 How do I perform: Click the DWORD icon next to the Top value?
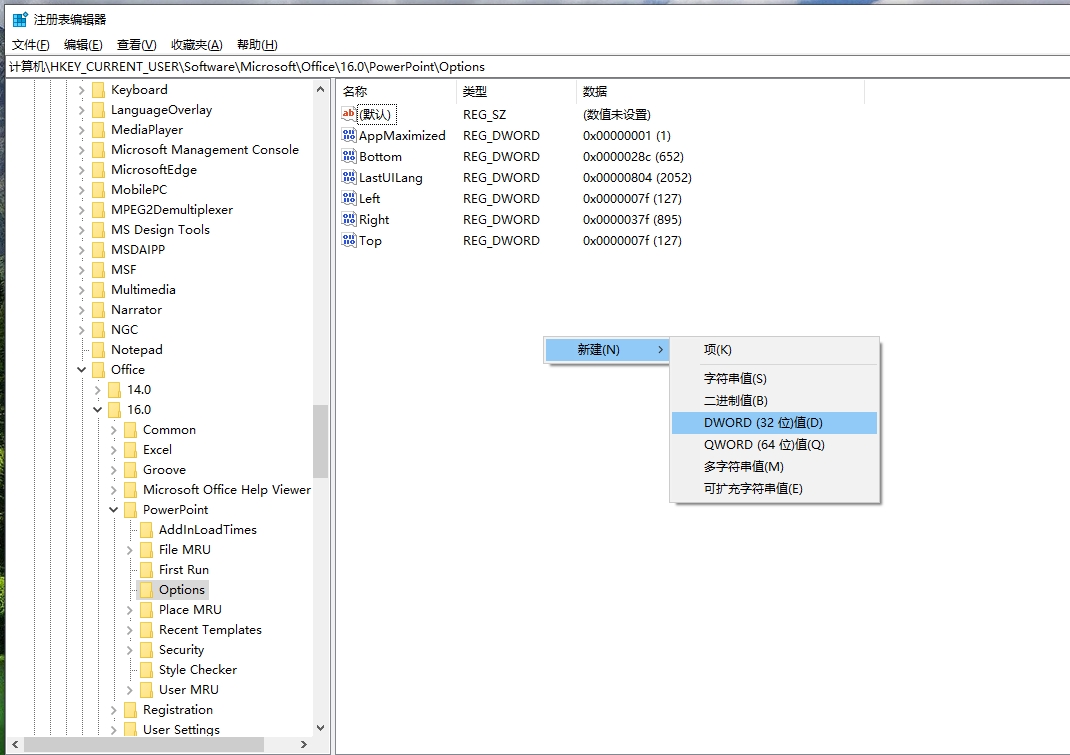pos(348,240)
